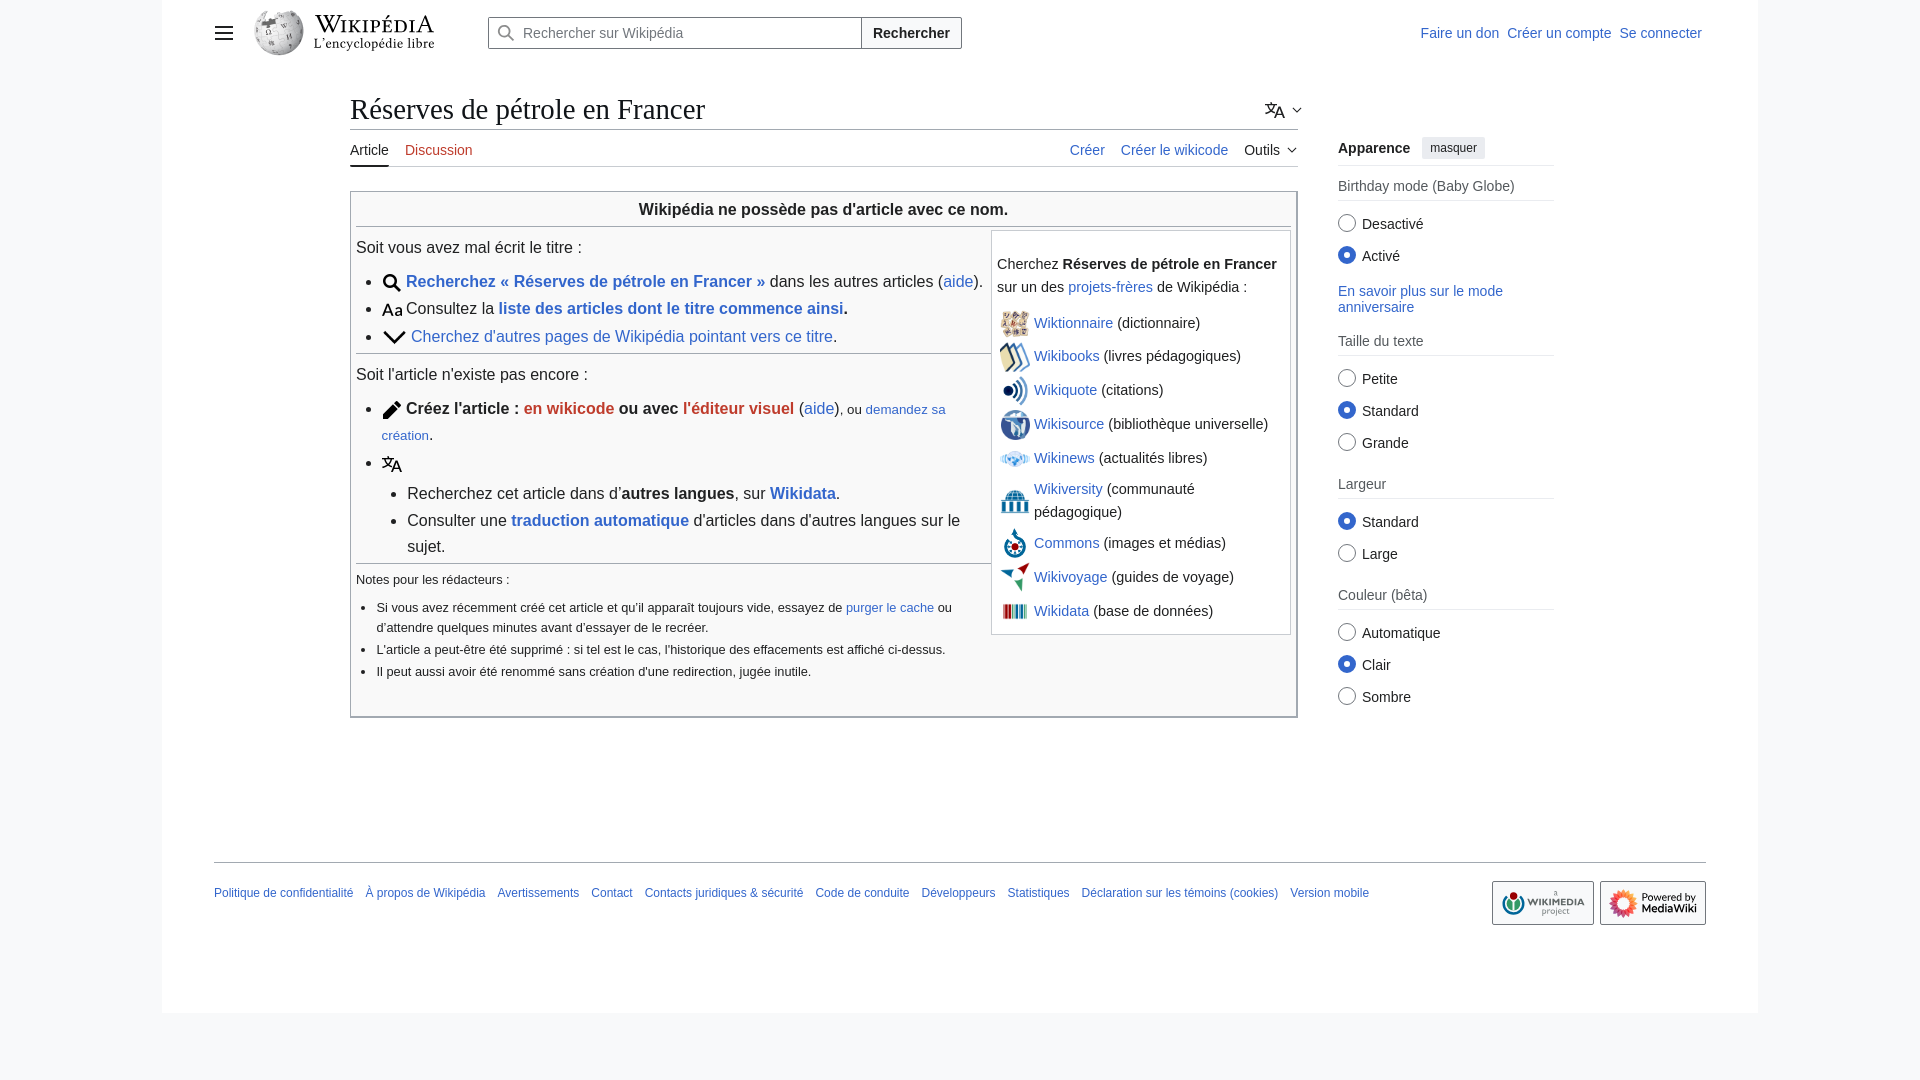Expand the Outils dropdown menu

pos(1270,150)
